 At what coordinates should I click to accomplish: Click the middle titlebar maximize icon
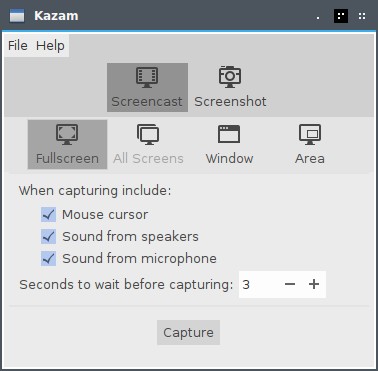[341, 16]
